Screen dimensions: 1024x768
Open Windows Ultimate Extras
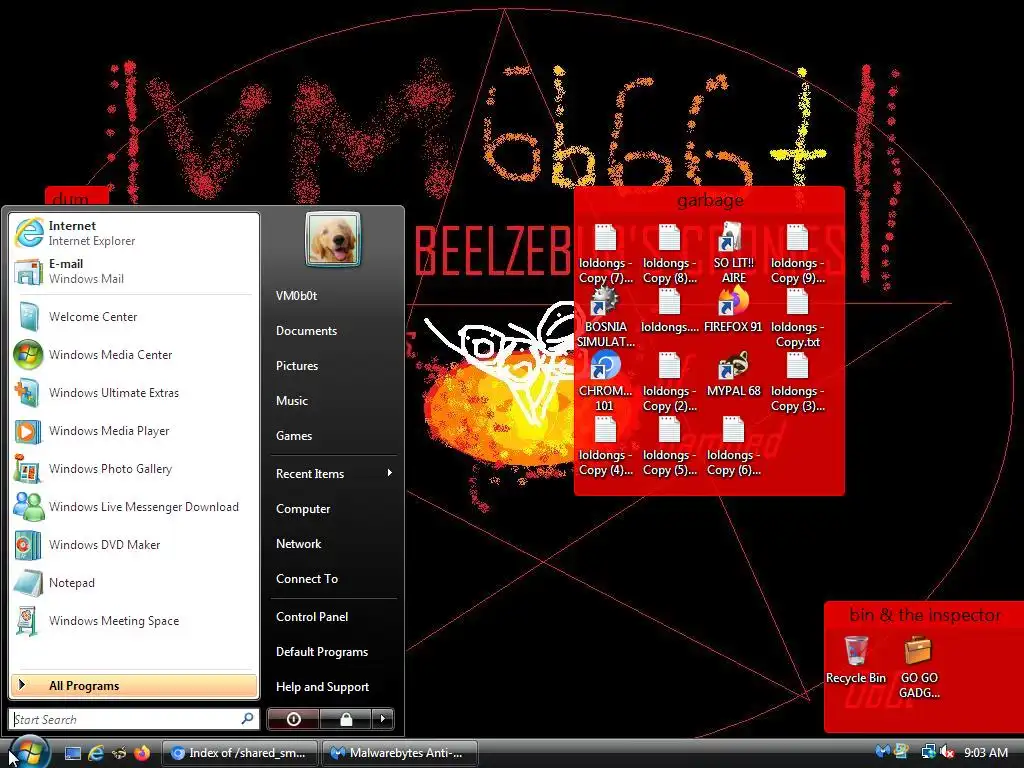134,392
